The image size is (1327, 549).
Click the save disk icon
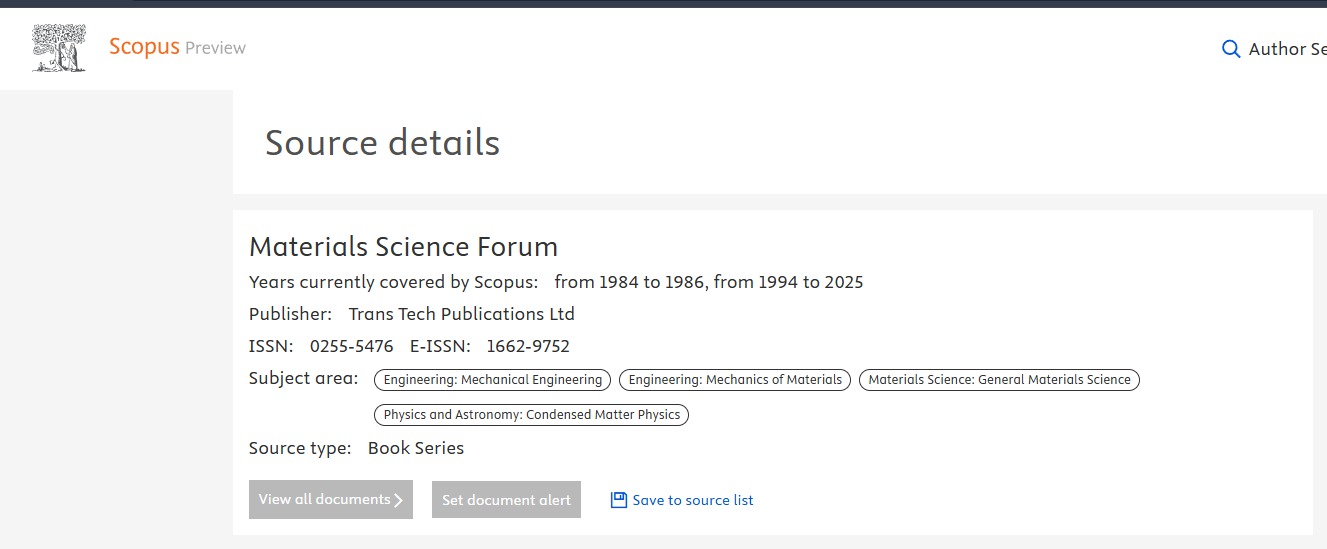coord(618,500)
